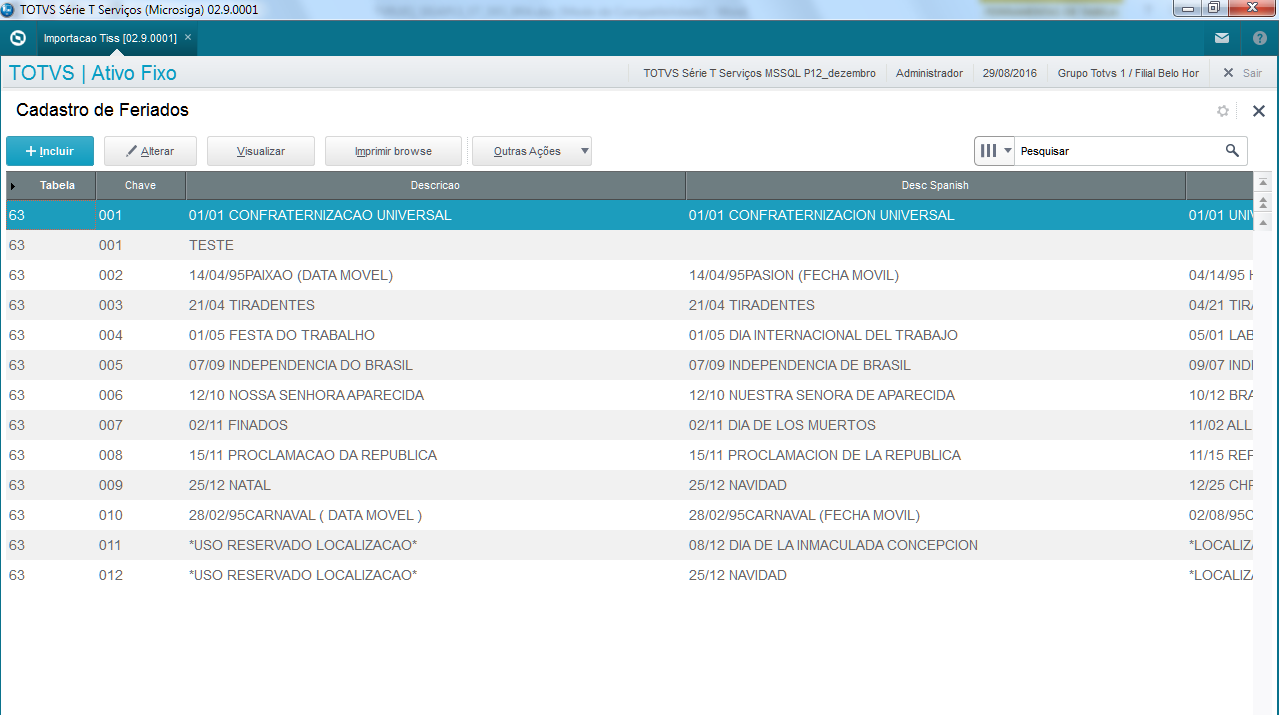Click the Chave column header
Image resolution: width=1279 pixels, height=715 pixels.
coord(140,185)
